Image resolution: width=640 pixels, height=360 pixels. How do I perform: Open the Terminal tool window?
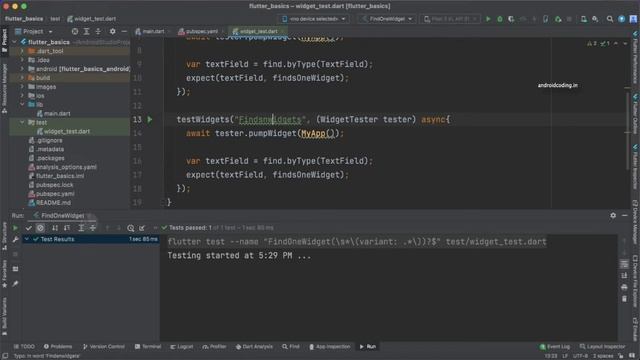148,347
